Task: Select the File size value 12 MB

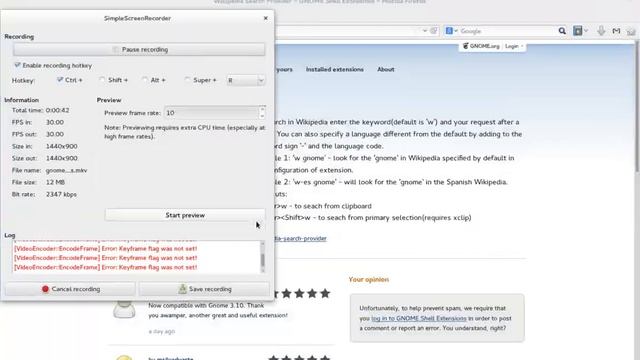Action: (55, 182)
